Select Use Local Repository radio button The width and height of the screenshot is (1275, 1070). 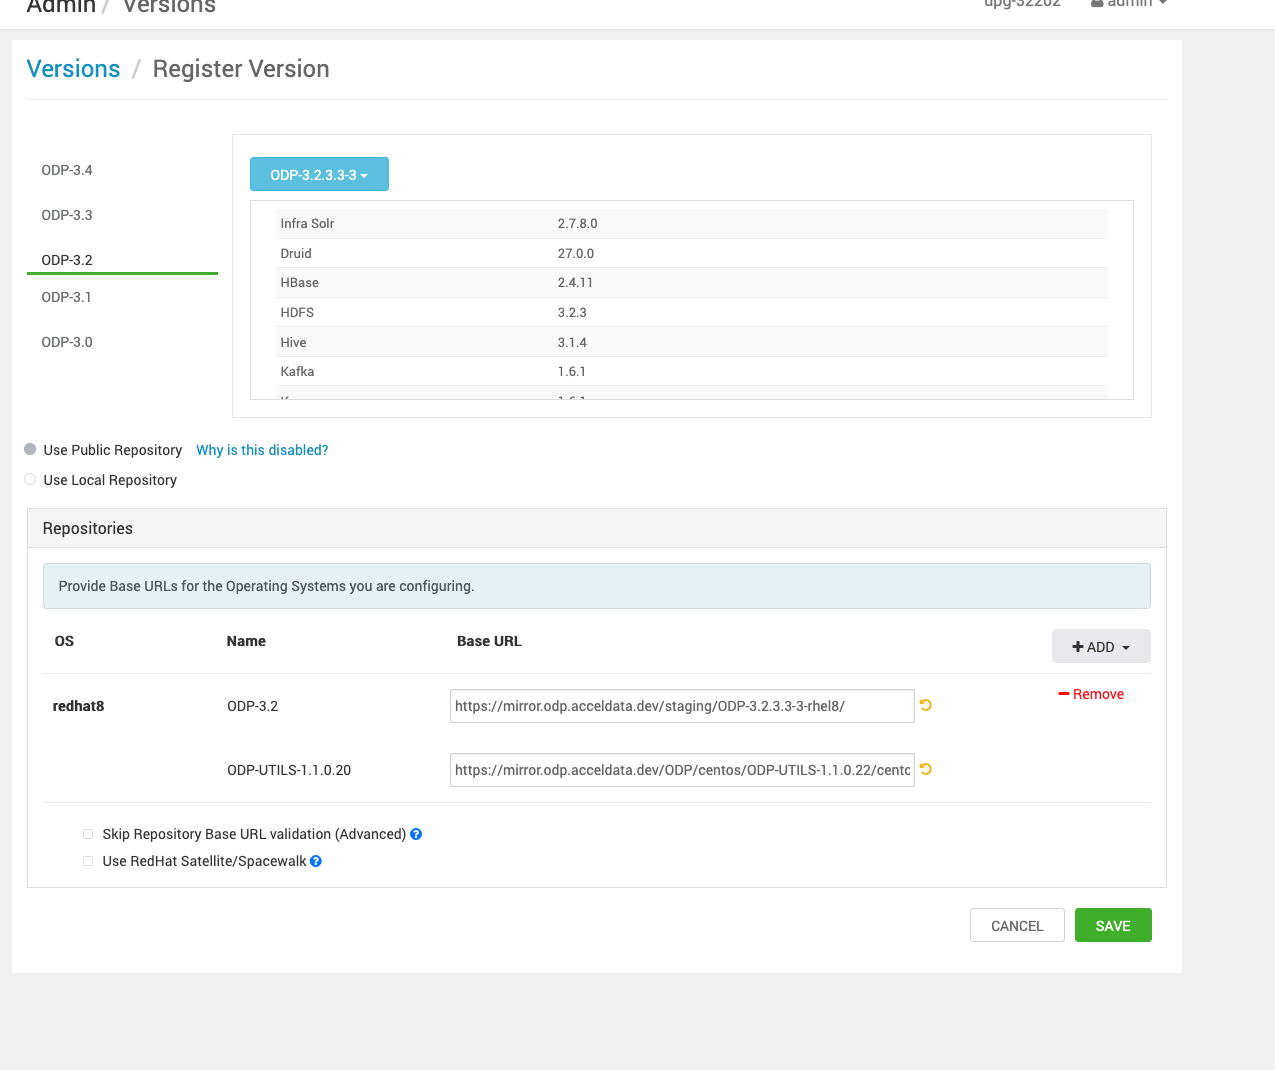point(30,480)
